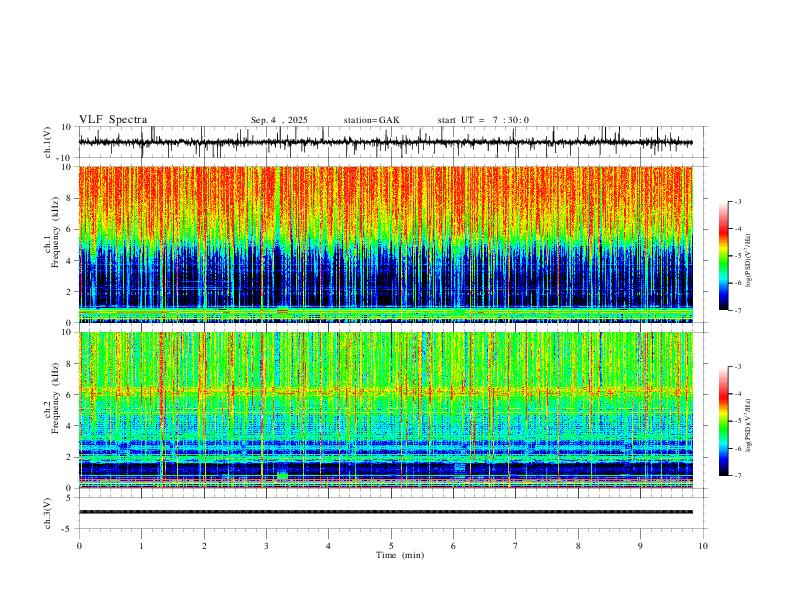Click the 'VLF Spectra' title text
This screenshot has height=612, width=792.
coord(113,120)
